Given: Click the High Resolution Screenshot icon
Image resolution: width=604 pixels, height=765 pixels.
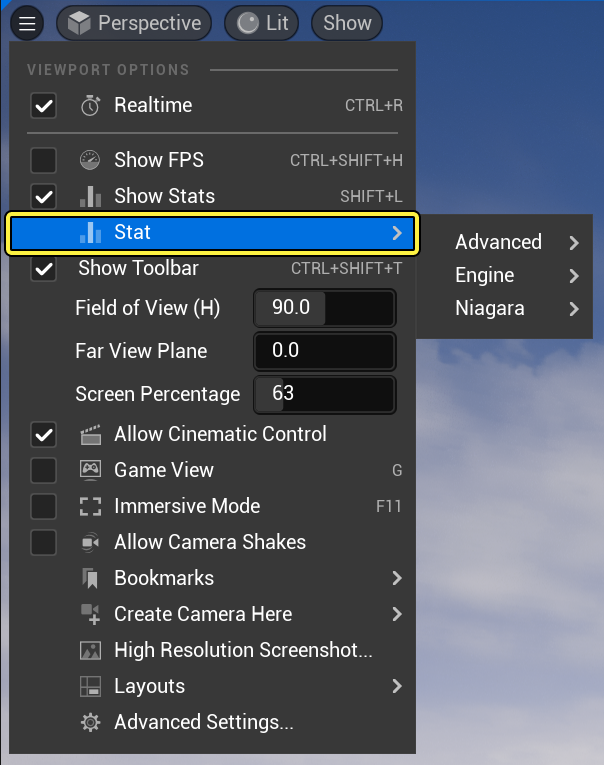Looking at the screenshot, I should click(91, 650).
